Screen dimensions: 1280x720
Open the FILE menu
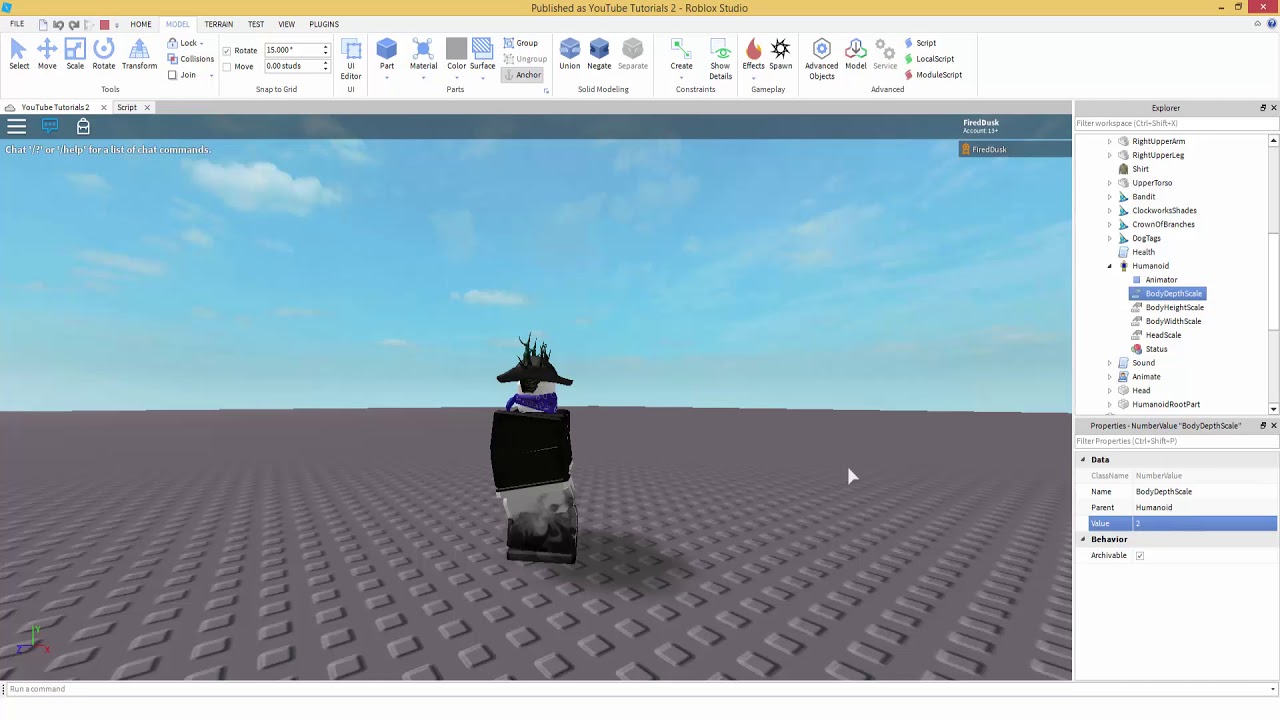[x=17, y=24]
